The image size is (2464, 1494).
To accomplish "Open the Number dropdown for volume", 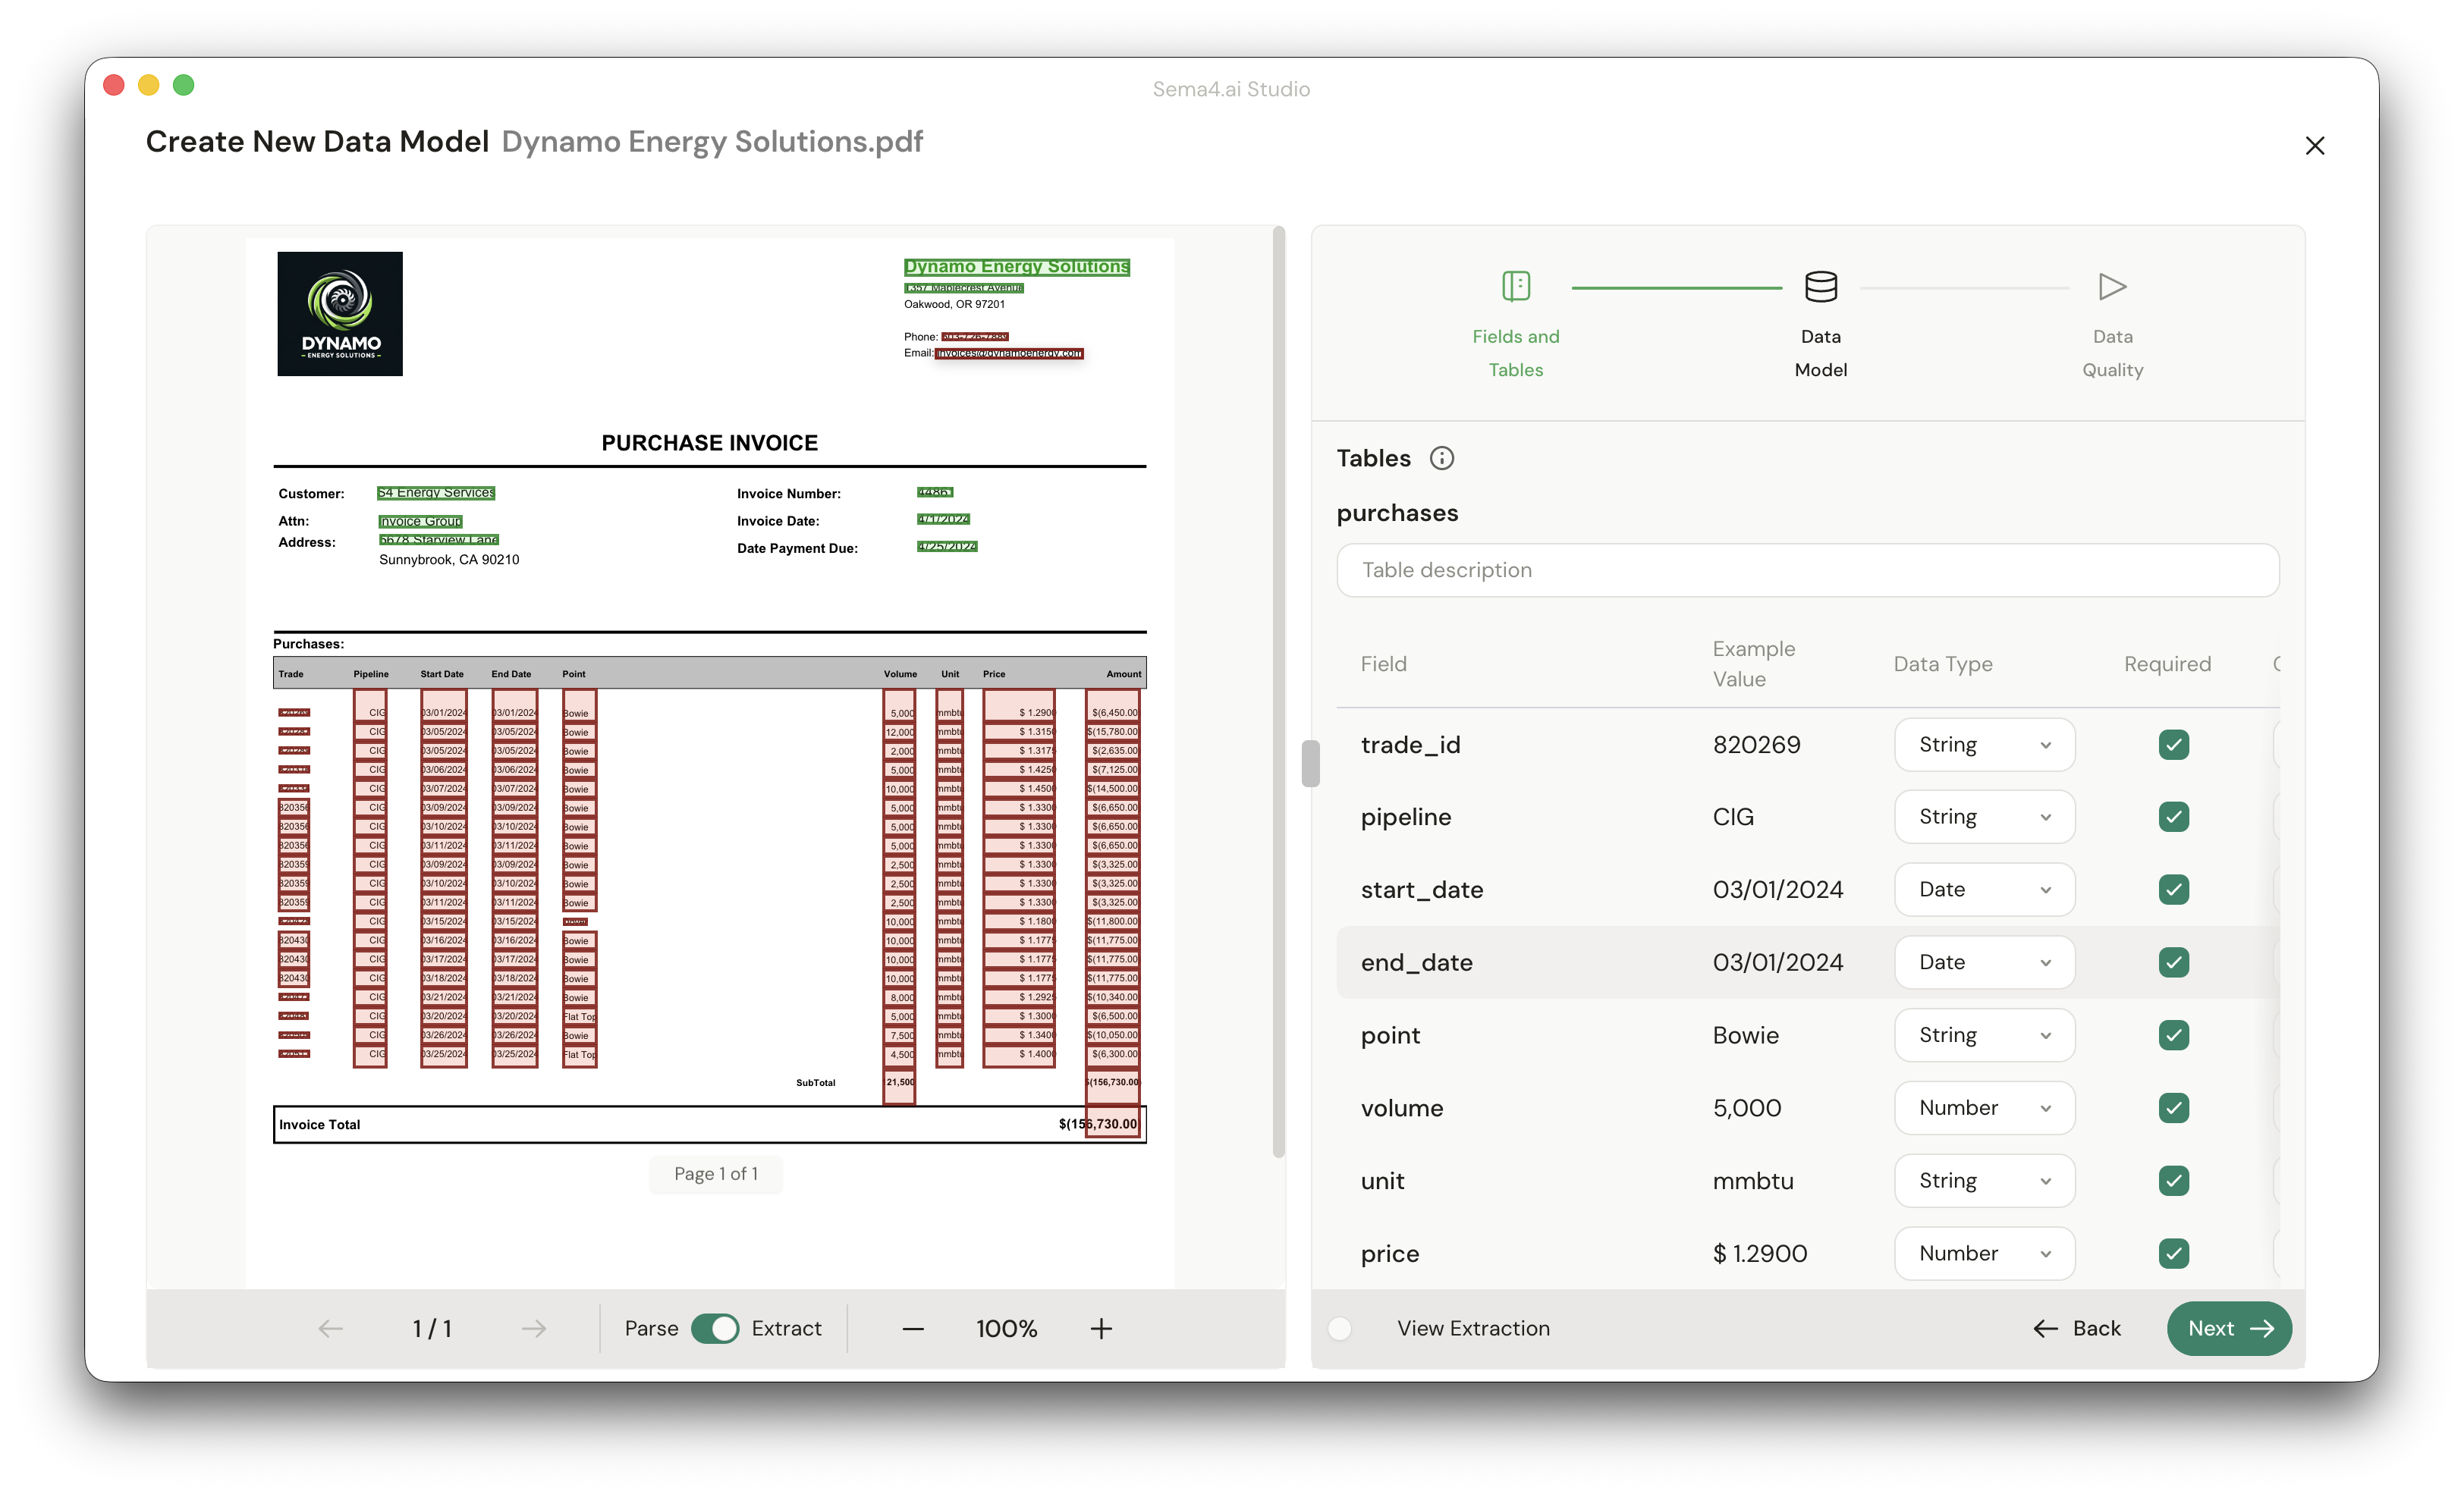I will pos(1984,1108).
